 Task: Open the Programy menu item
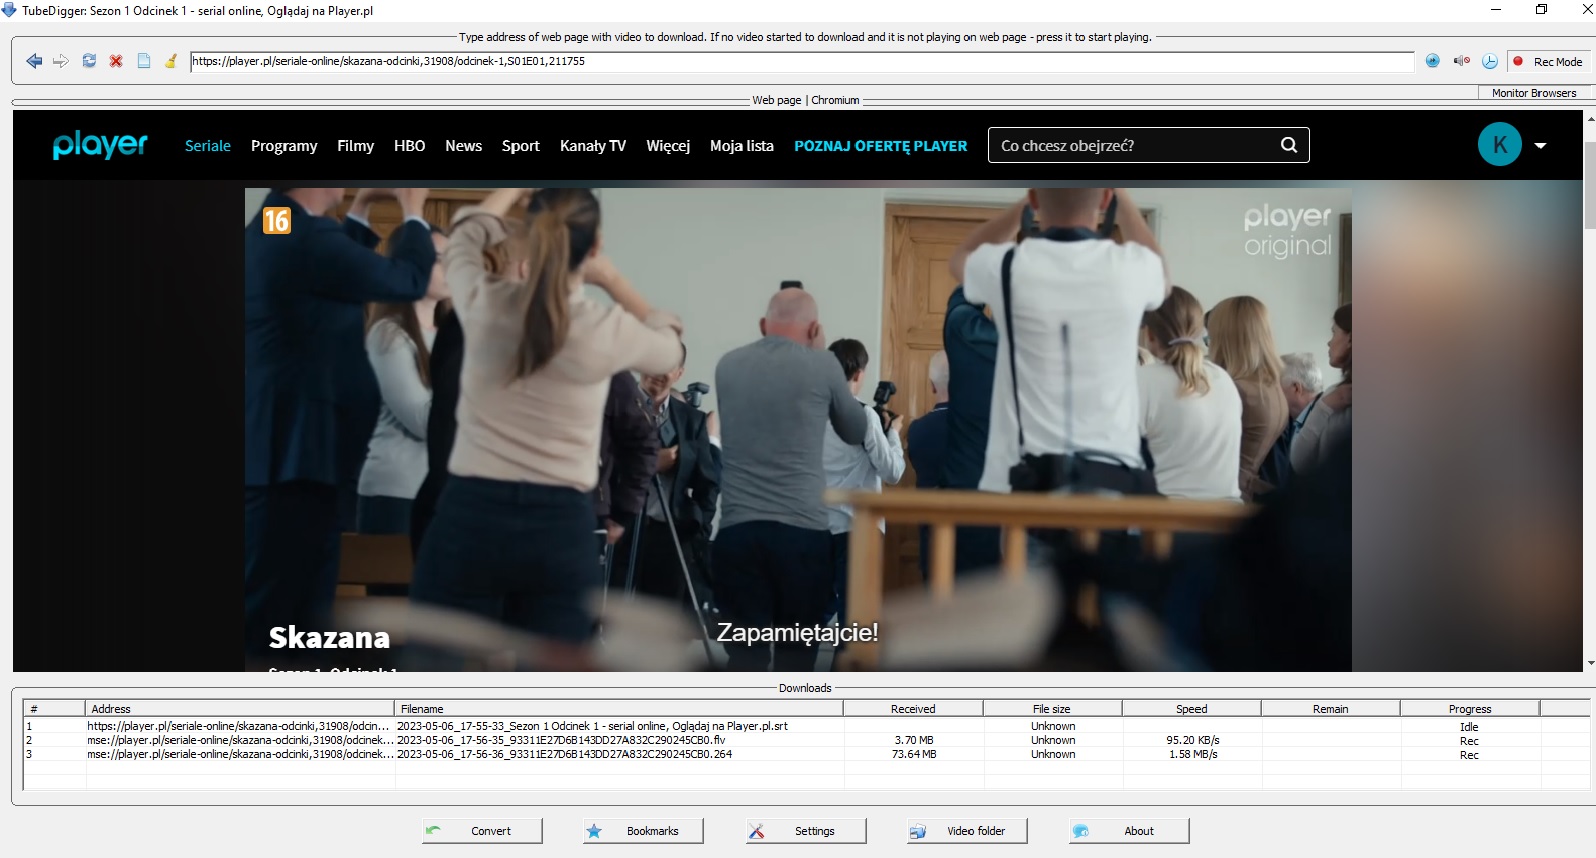284,146
